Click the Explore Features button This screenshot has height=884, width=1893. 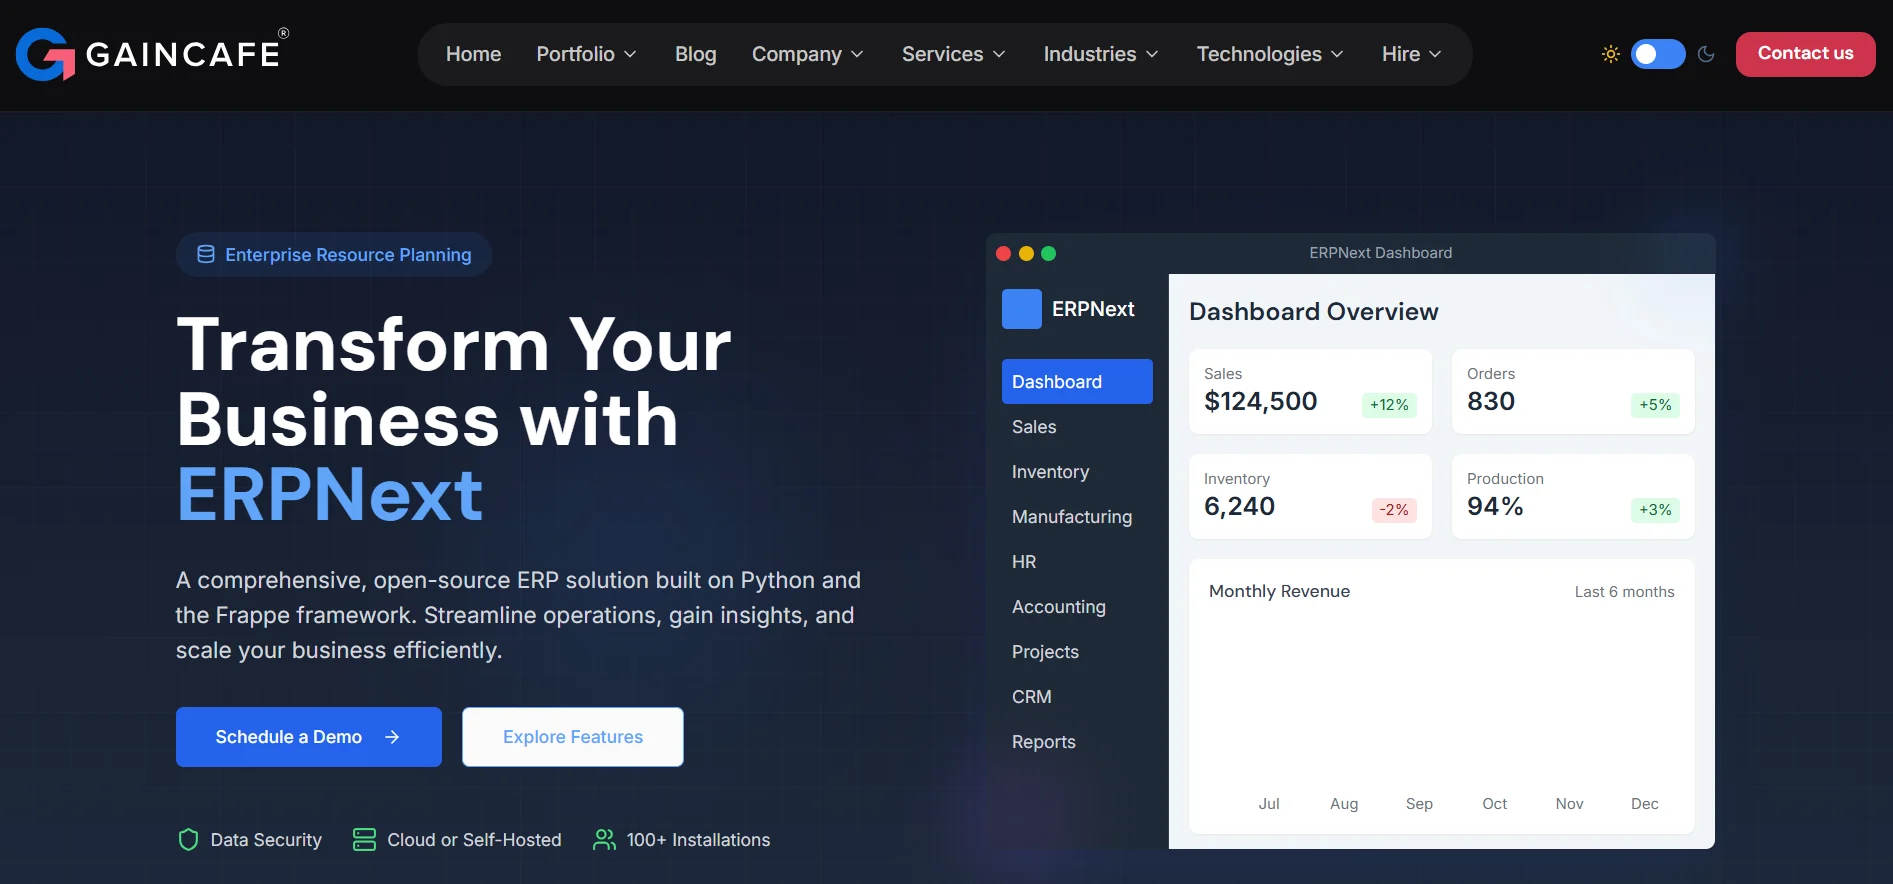(573, 737)
